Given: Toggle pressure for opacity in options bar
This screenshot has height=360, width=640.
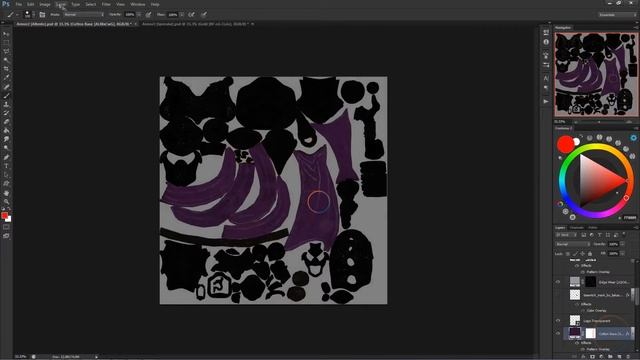Looking at the screenshot, I should (x=149, y=15).
